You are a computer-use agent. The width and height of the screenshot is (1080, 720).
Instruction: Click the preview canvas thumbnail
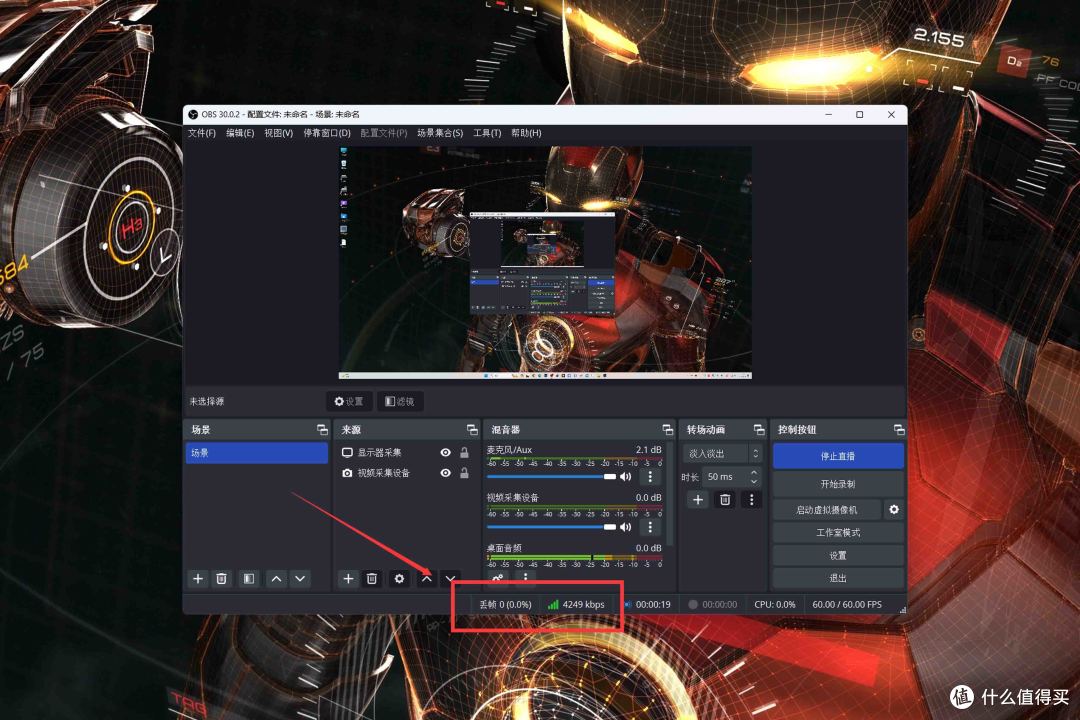[546, 263]
